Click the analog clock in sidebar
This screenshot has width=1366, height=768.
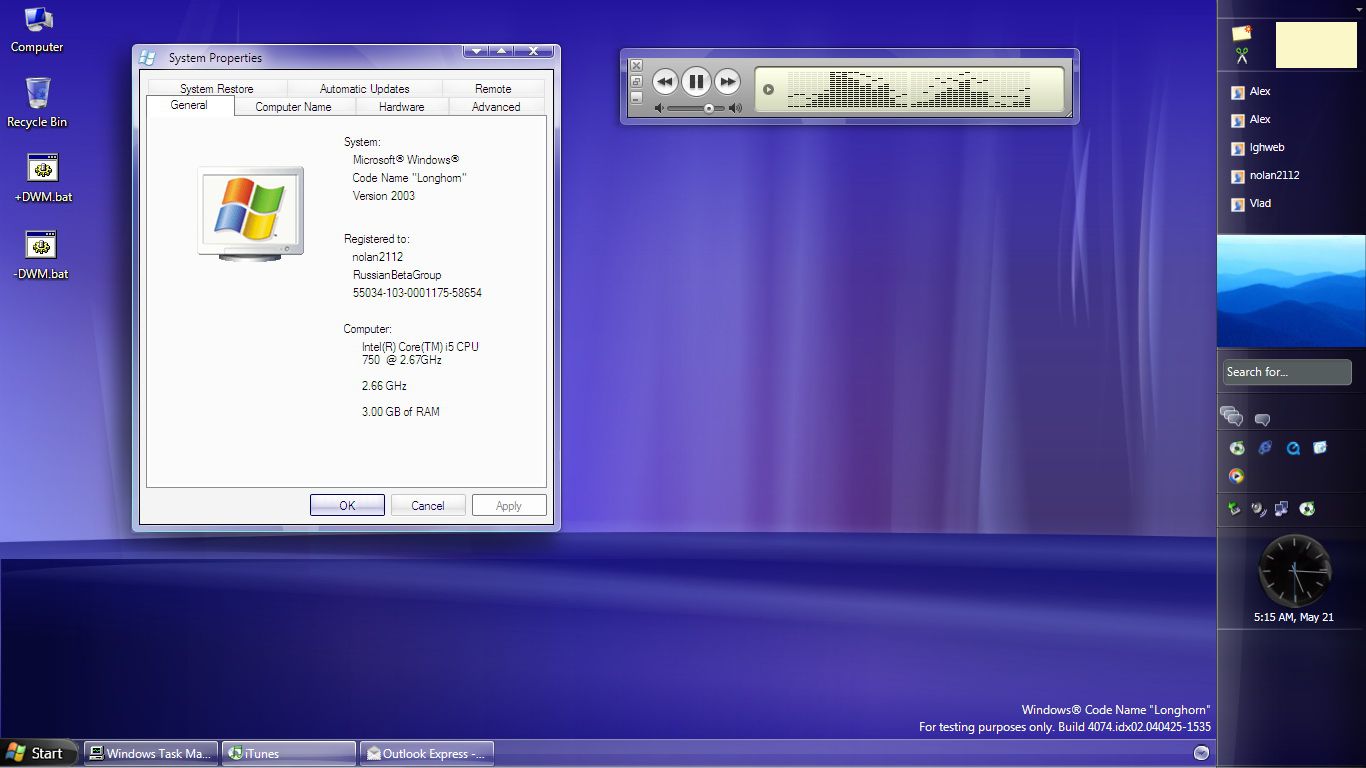[x=1294, y=571]
